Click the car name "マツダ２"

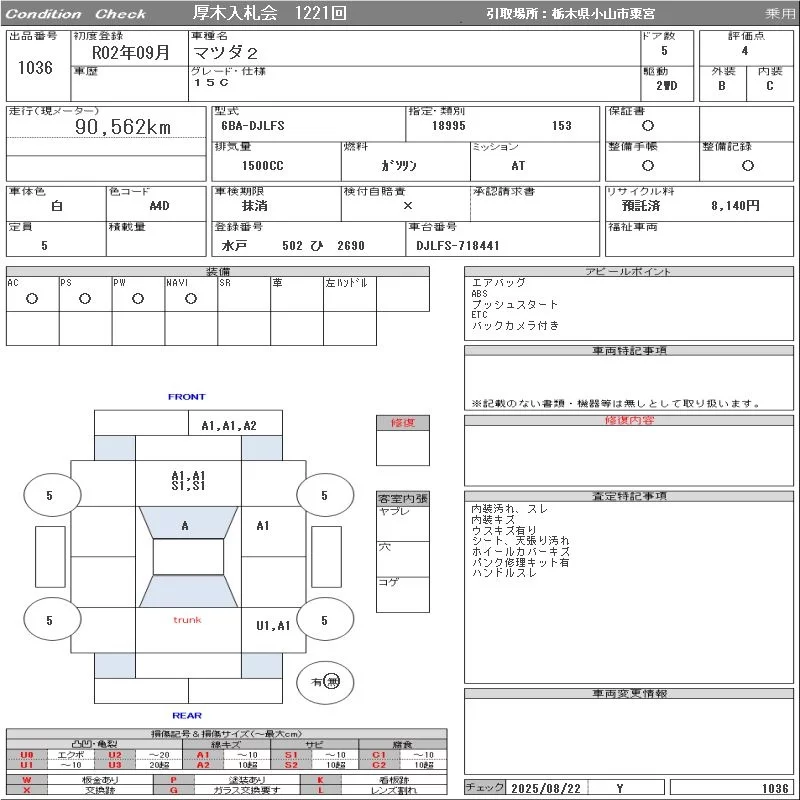[226, 52]
